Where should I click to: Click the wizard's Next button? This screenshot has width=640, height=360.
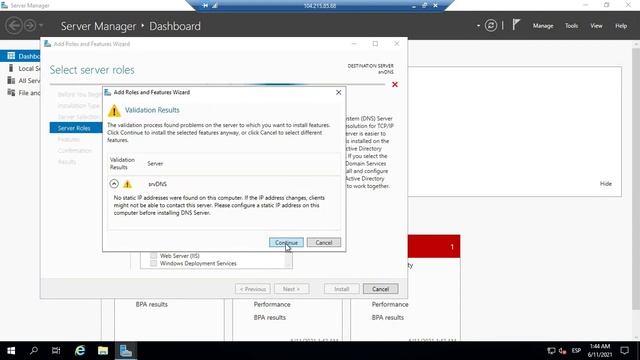coord(291,289)
